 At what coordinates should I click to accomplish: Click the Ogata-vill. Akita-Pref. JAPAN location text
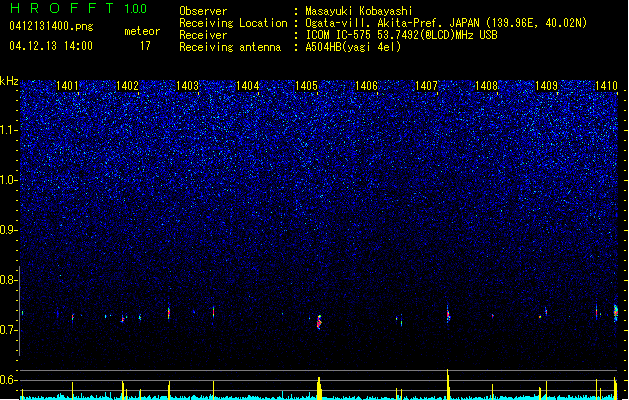[446, 23]
